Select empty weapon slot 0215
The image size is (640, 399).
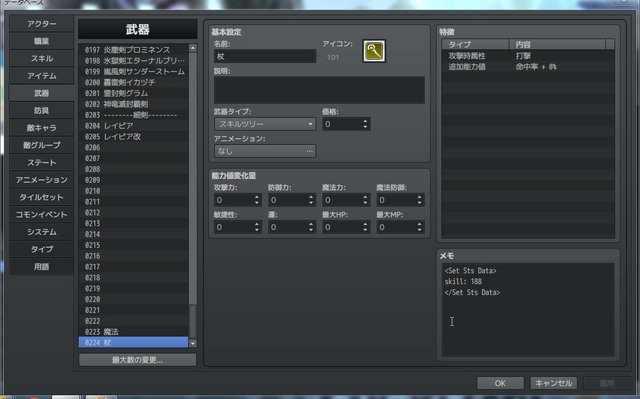tap(133, 245)
